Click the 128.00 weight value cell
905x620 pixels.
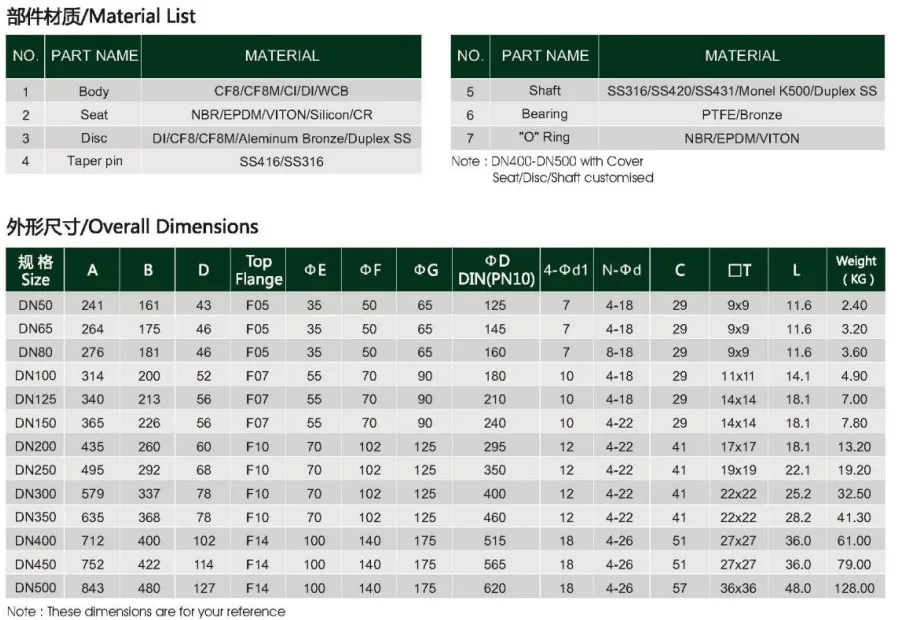855,589
